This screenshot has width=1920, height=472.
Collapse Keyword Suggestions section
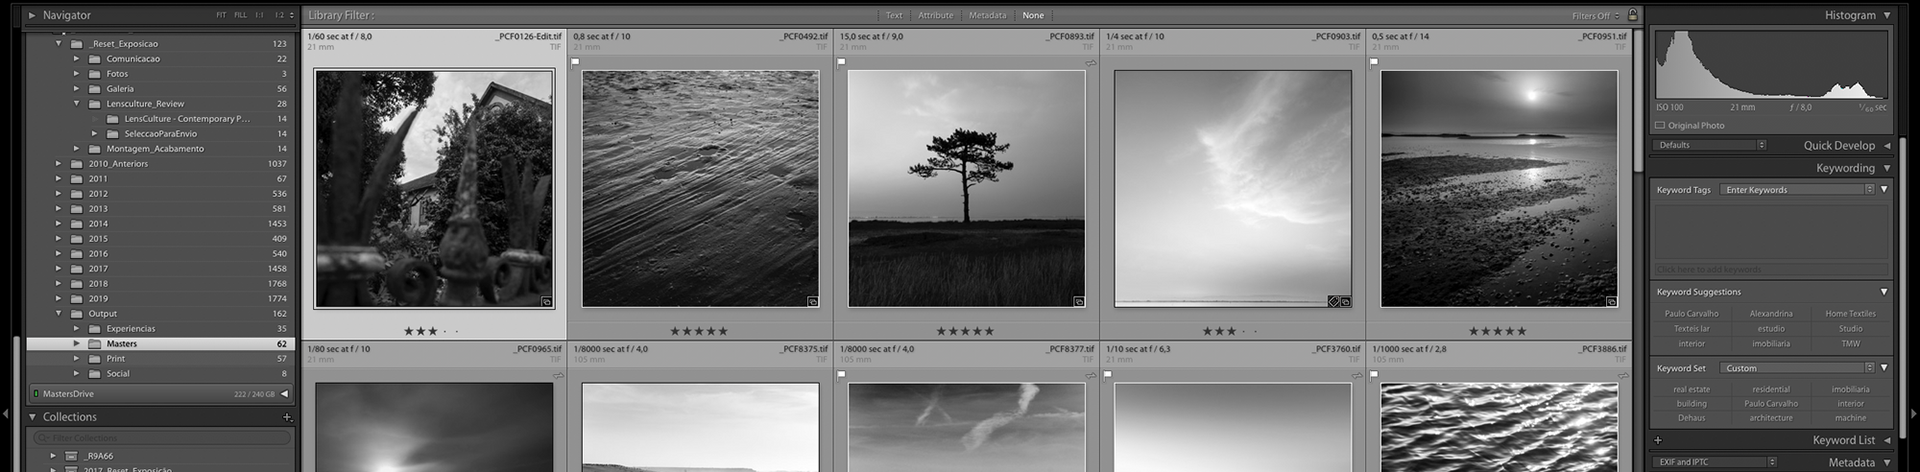[1884, 292]
